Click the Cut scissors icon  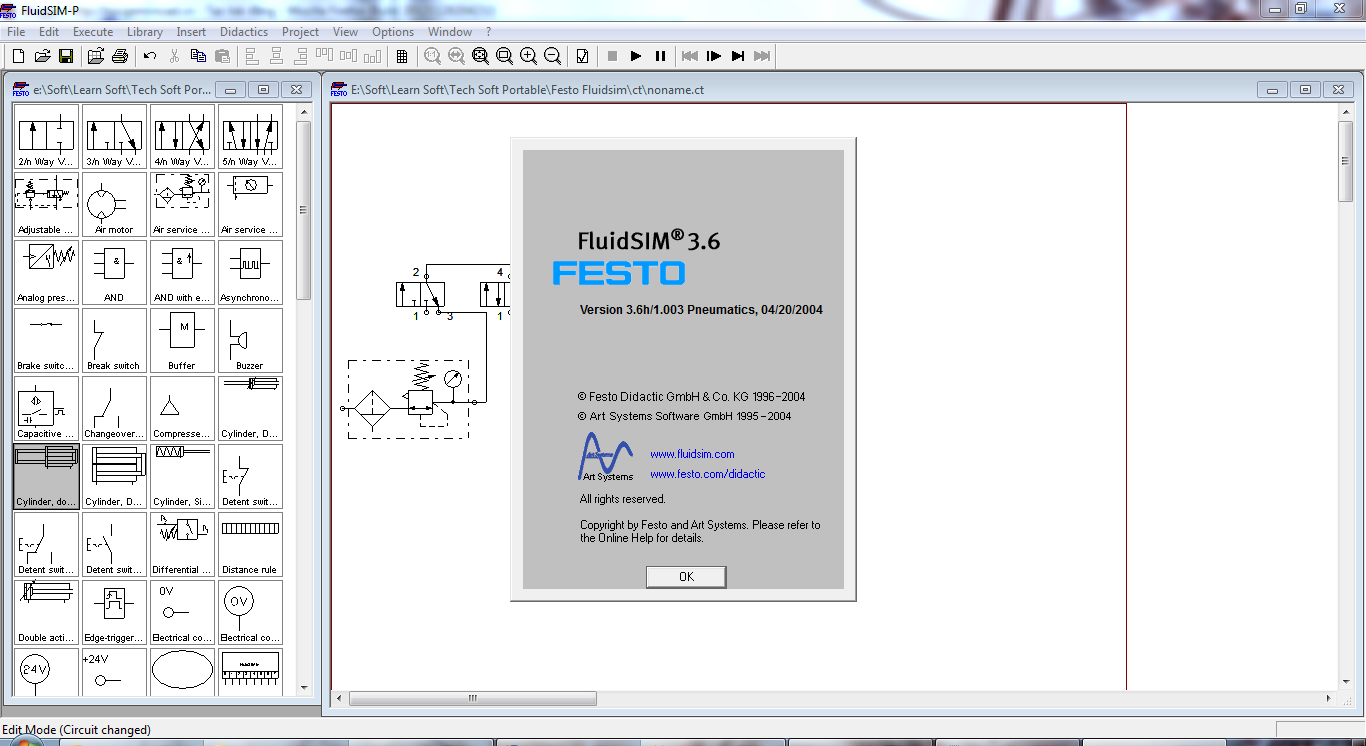[x=174, y=56]
